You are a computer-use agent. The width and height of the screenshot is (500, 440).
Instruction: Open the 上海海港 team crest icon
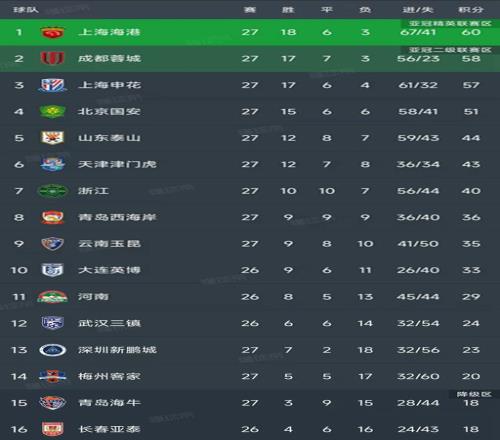pos(52,32)
